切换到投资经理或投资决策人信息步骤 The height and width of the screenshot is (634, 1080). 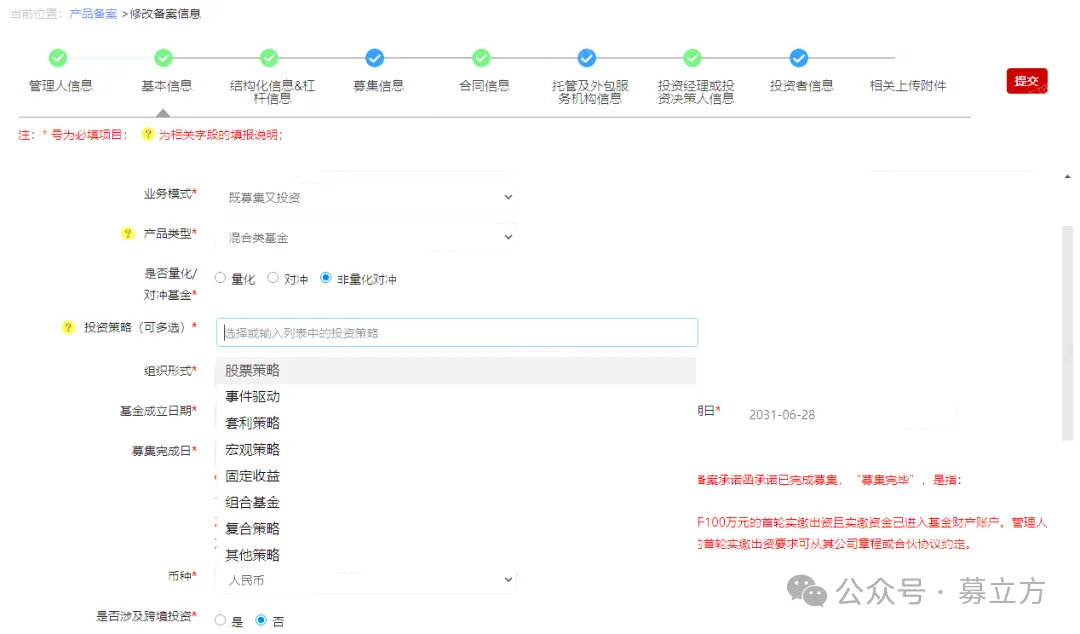[692, 85]
